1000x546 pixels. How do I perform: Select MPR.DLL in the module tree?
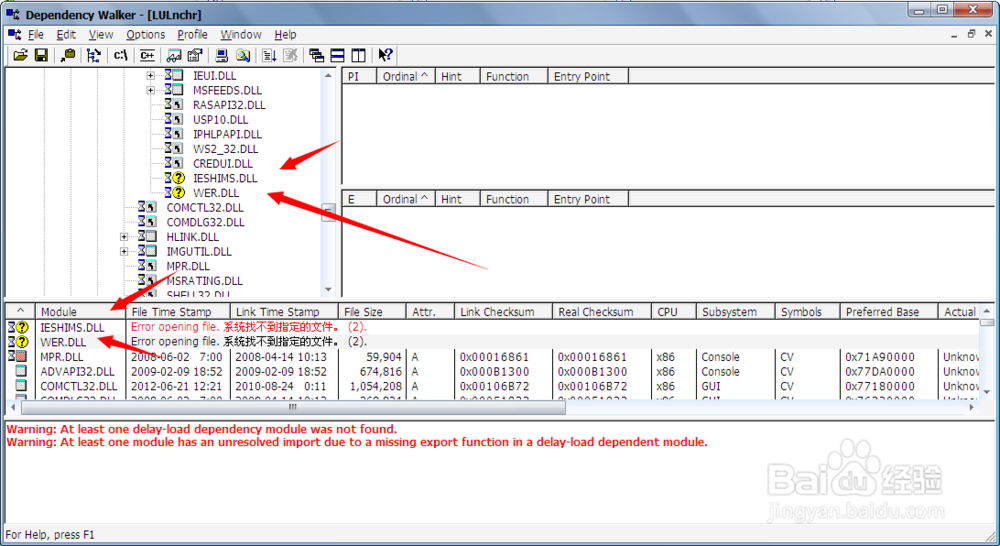point(188,266)
